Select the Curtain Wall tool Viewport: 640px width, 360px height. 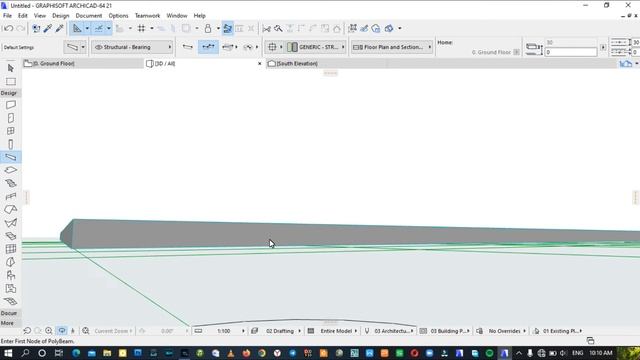[x=11, y=249]
